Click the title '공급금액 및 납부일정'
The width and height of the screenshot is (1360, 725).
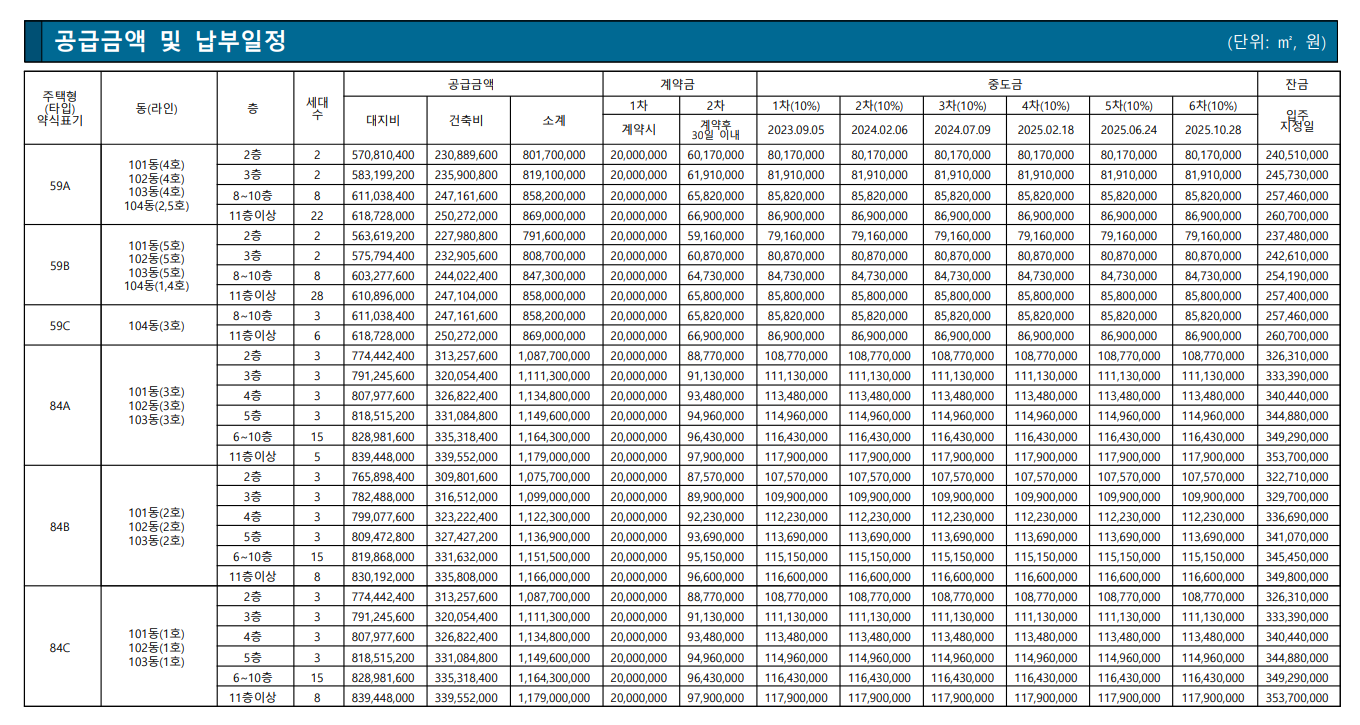click(171, 41)
